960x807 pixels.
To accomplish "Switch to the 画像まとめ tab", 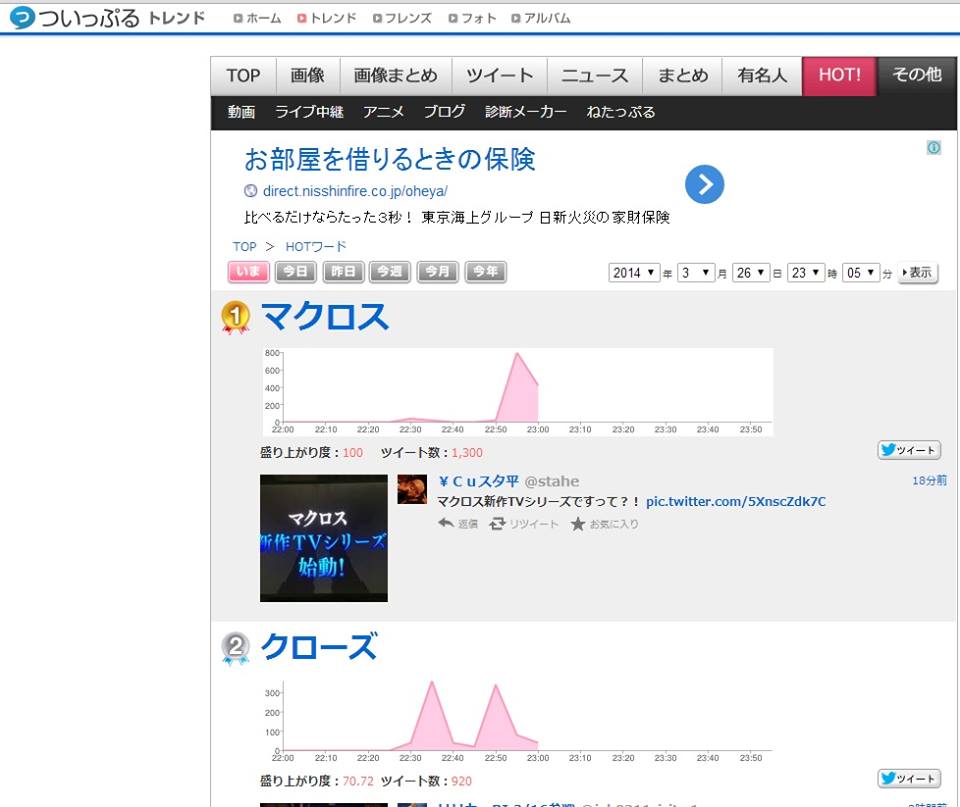I will coord(396,76).
